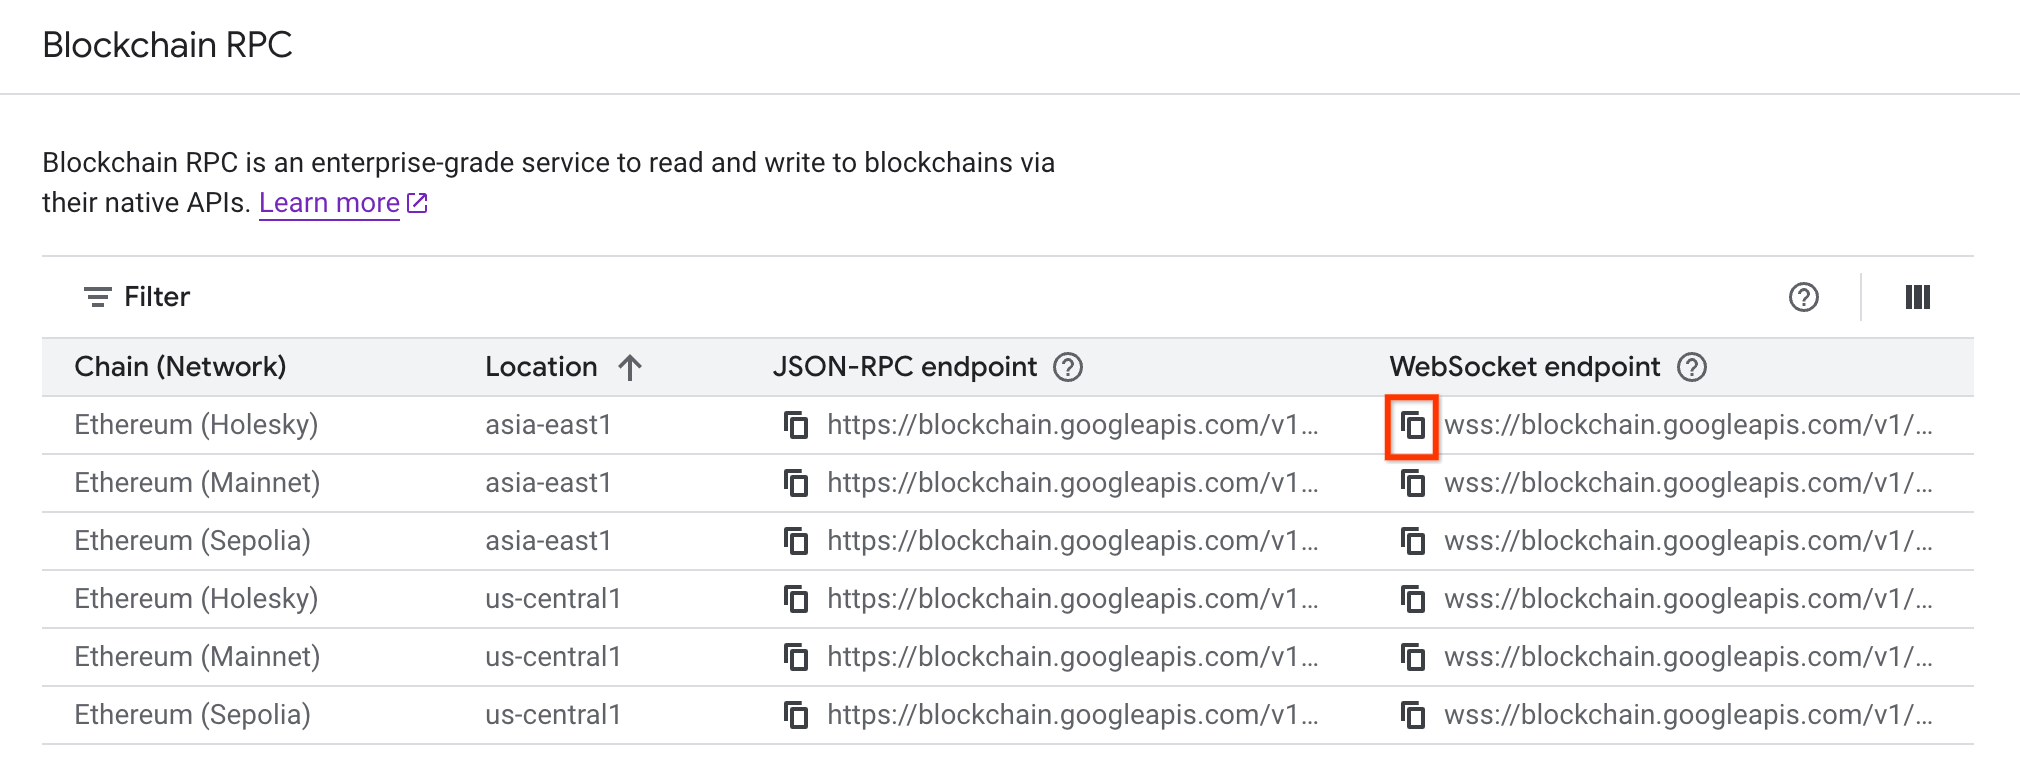Click the table help icon
The height and width of the screenshot is (773, 2020).
tap(1802, 297)
